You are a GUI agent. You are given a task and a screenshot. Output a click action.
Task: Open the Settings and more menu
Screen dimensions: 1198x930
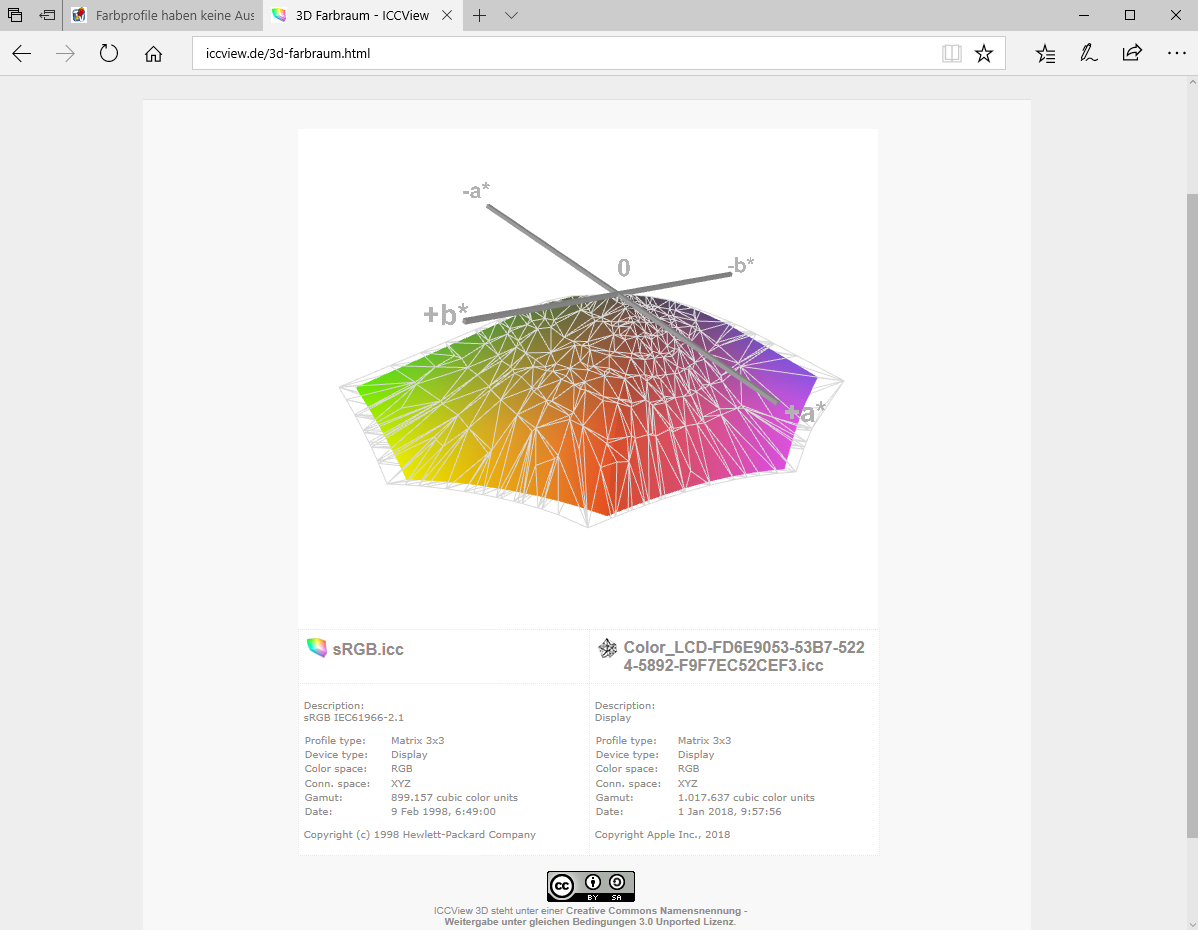click(1176, 54)
